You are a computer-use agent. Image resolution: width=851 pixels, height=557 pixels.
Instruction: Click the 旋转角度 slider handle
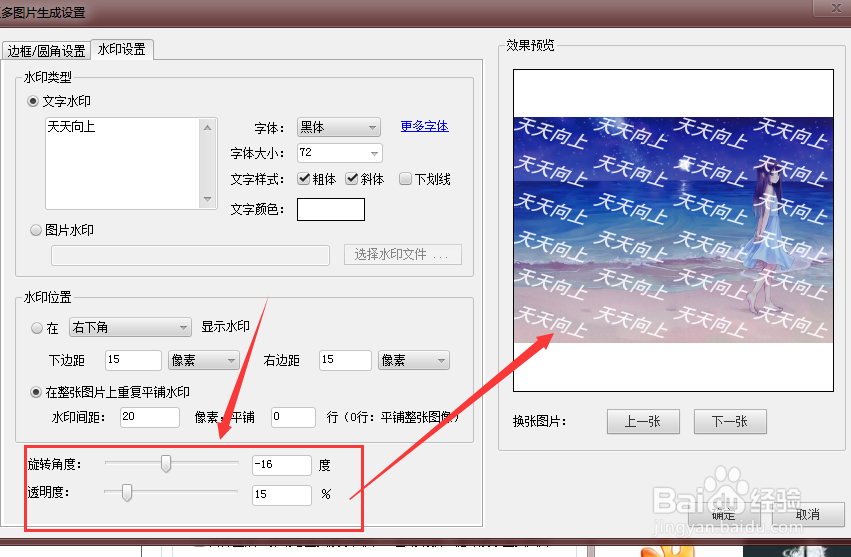point(166,464)
